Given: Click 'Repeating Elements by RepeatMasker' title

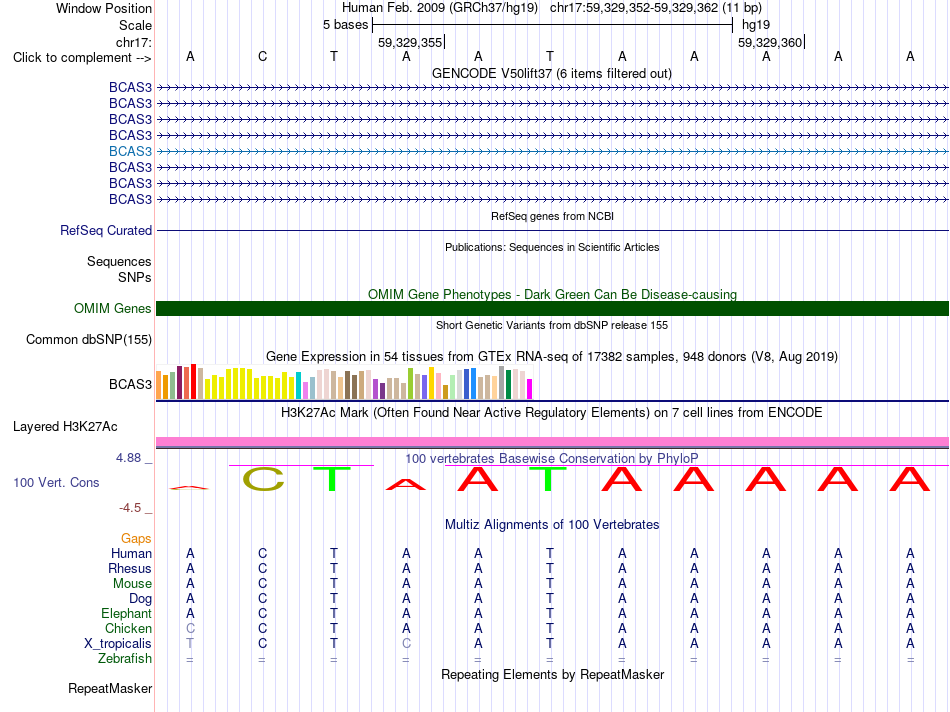Looking at the screenshot, I should [x=552, y=674].
